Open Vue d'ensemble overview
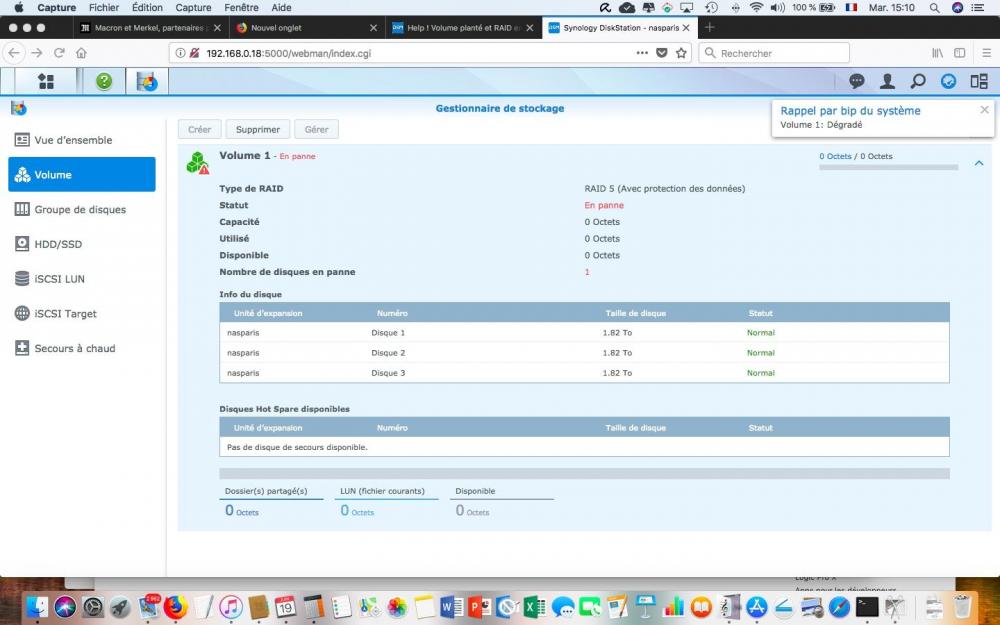 click(x=73, y=140)
